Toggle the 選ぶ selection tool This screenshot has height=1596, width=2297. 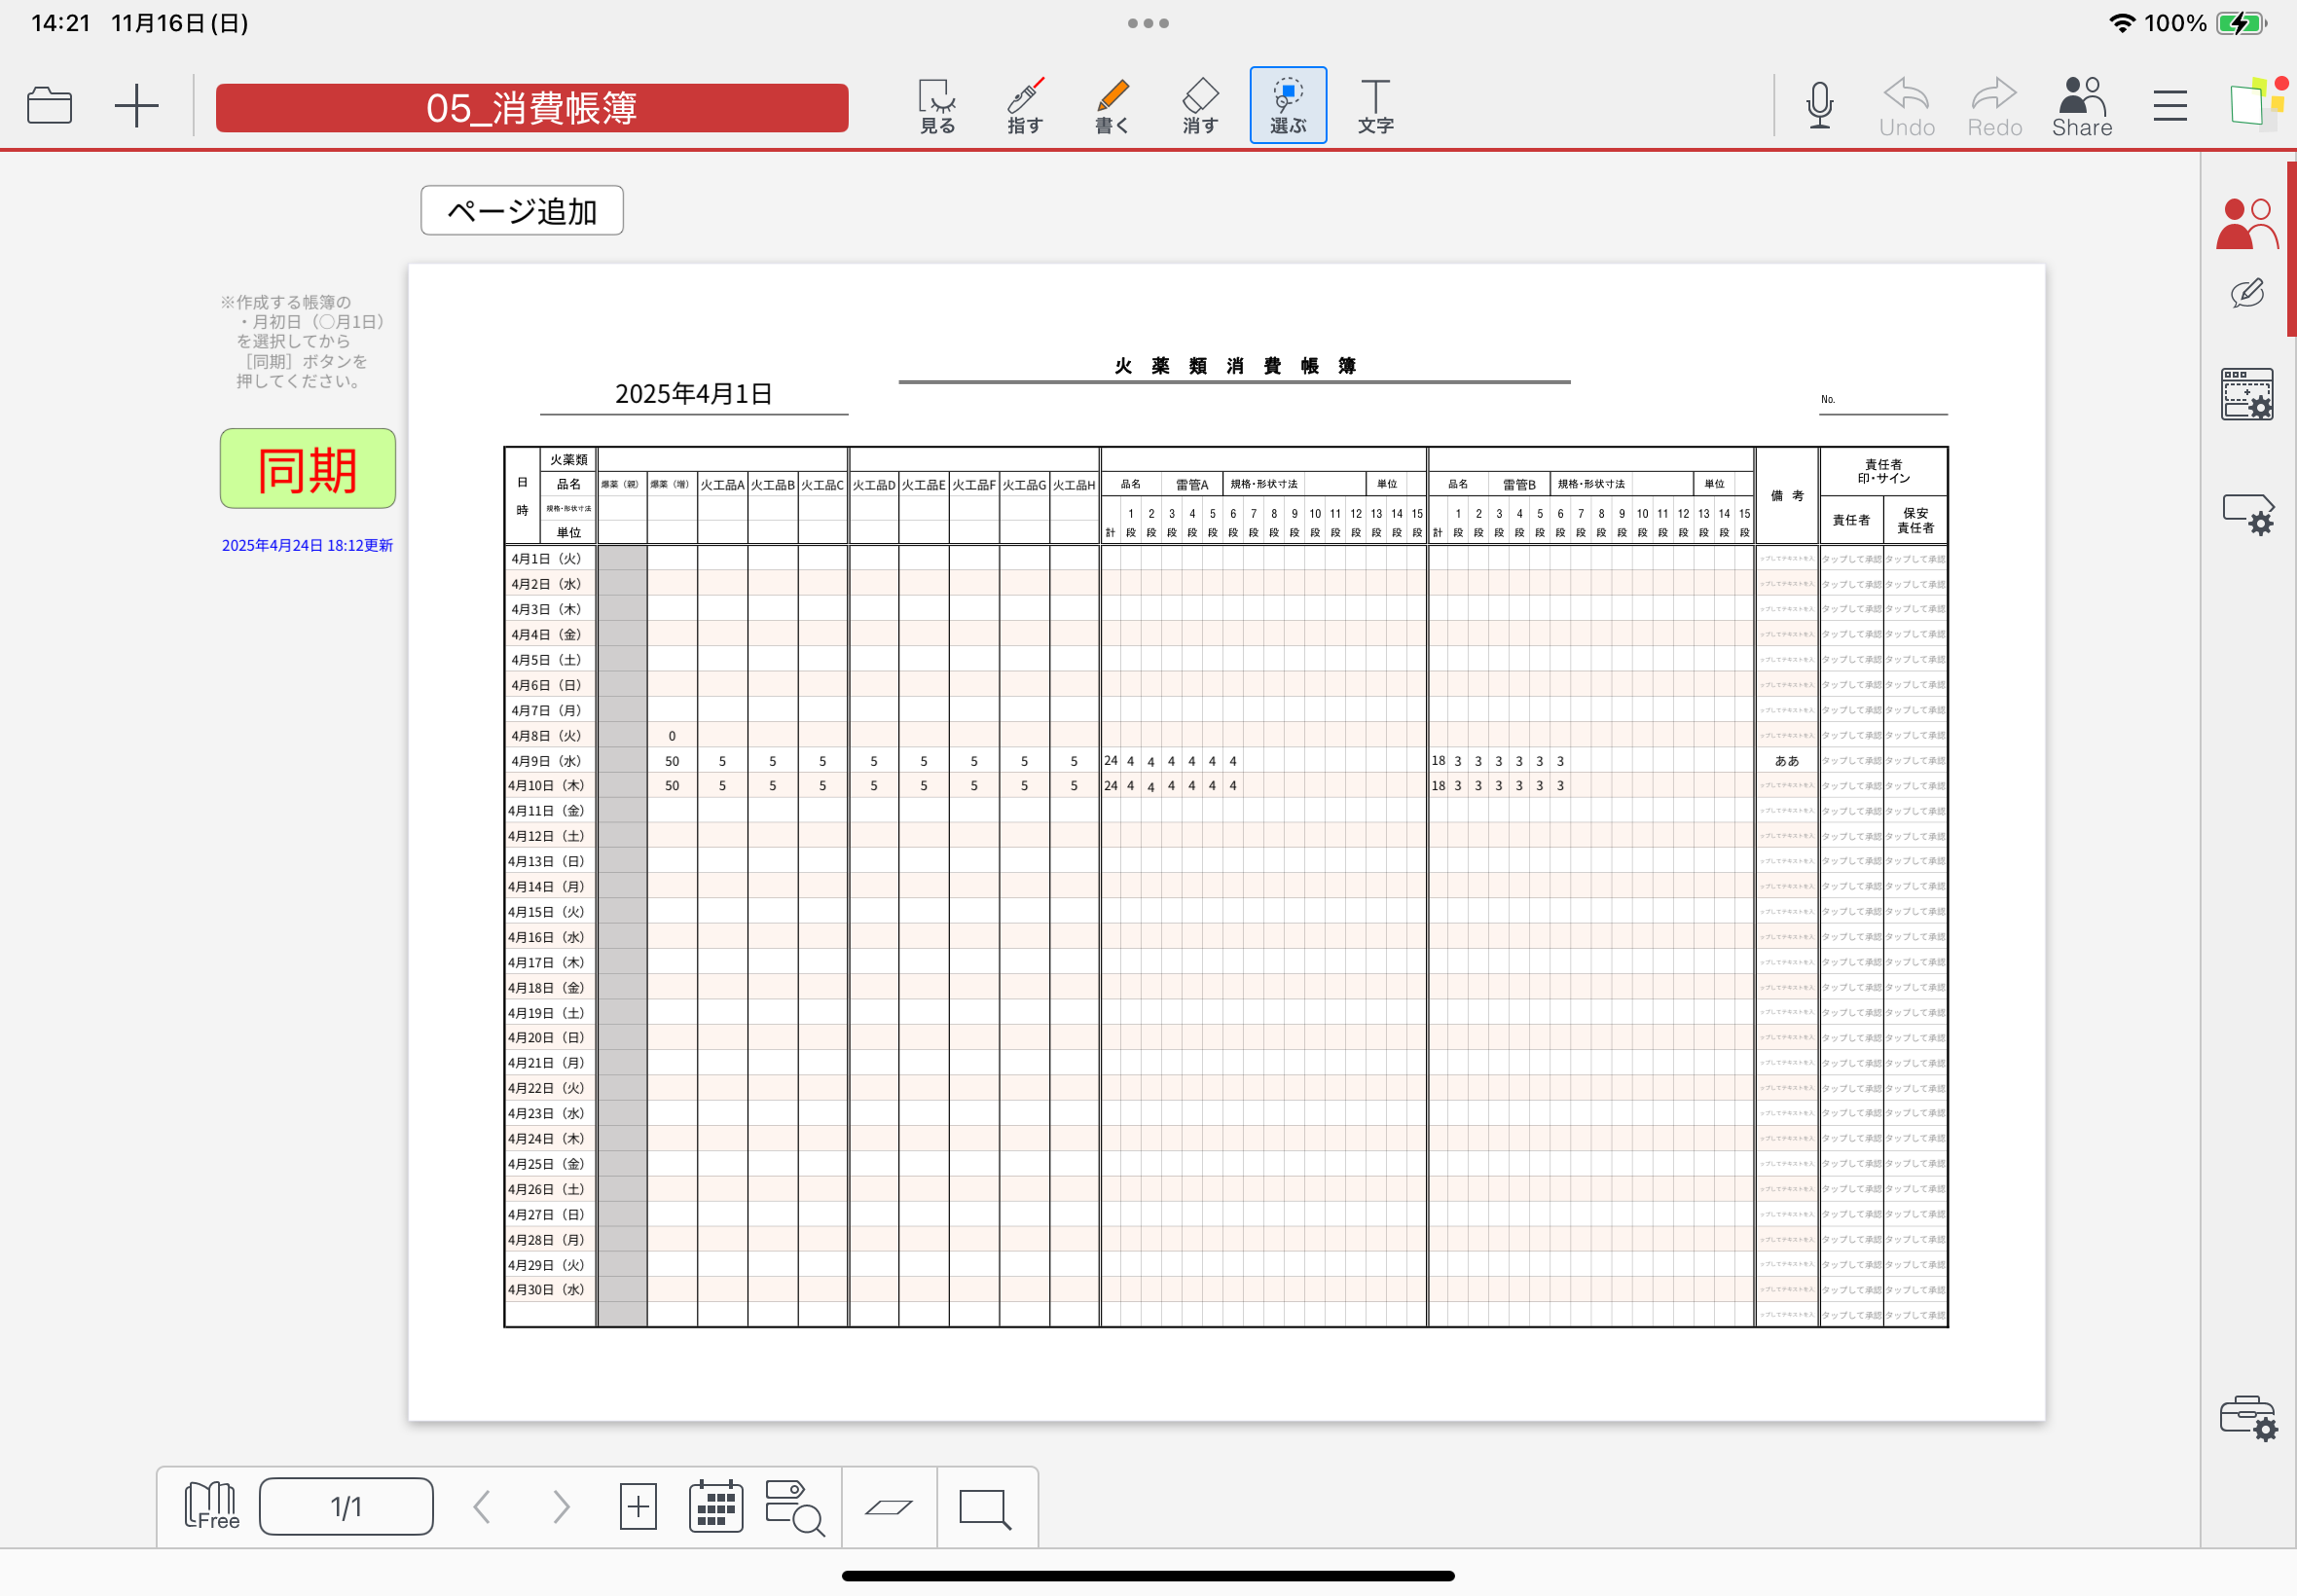point(1288,105)
